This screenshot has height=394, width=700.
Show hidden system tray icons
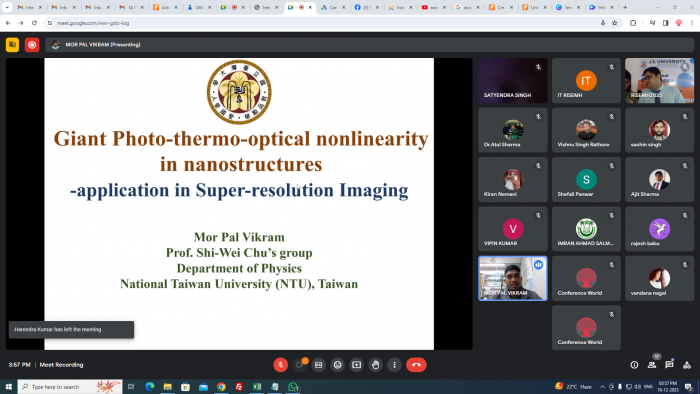602,386
